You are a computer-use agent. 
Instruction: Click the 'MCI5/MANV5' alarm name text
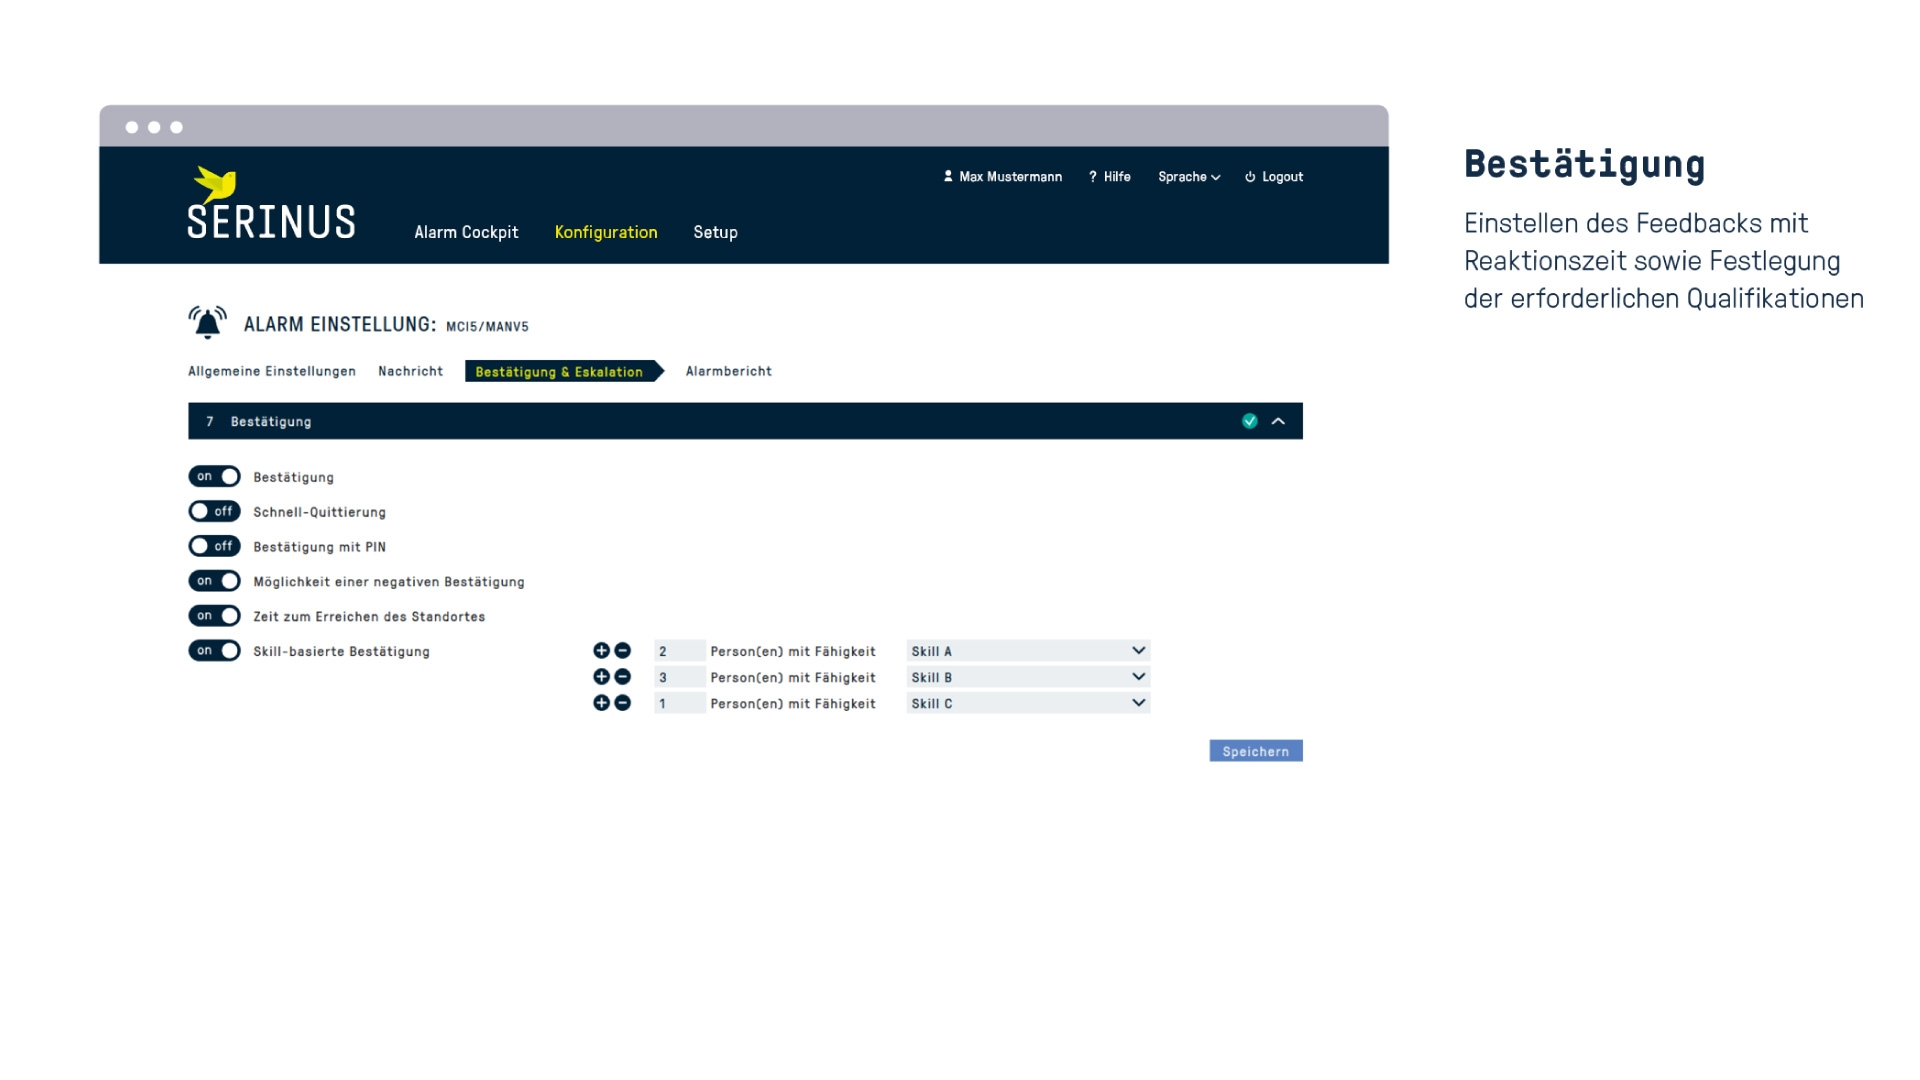coord(487,326)
